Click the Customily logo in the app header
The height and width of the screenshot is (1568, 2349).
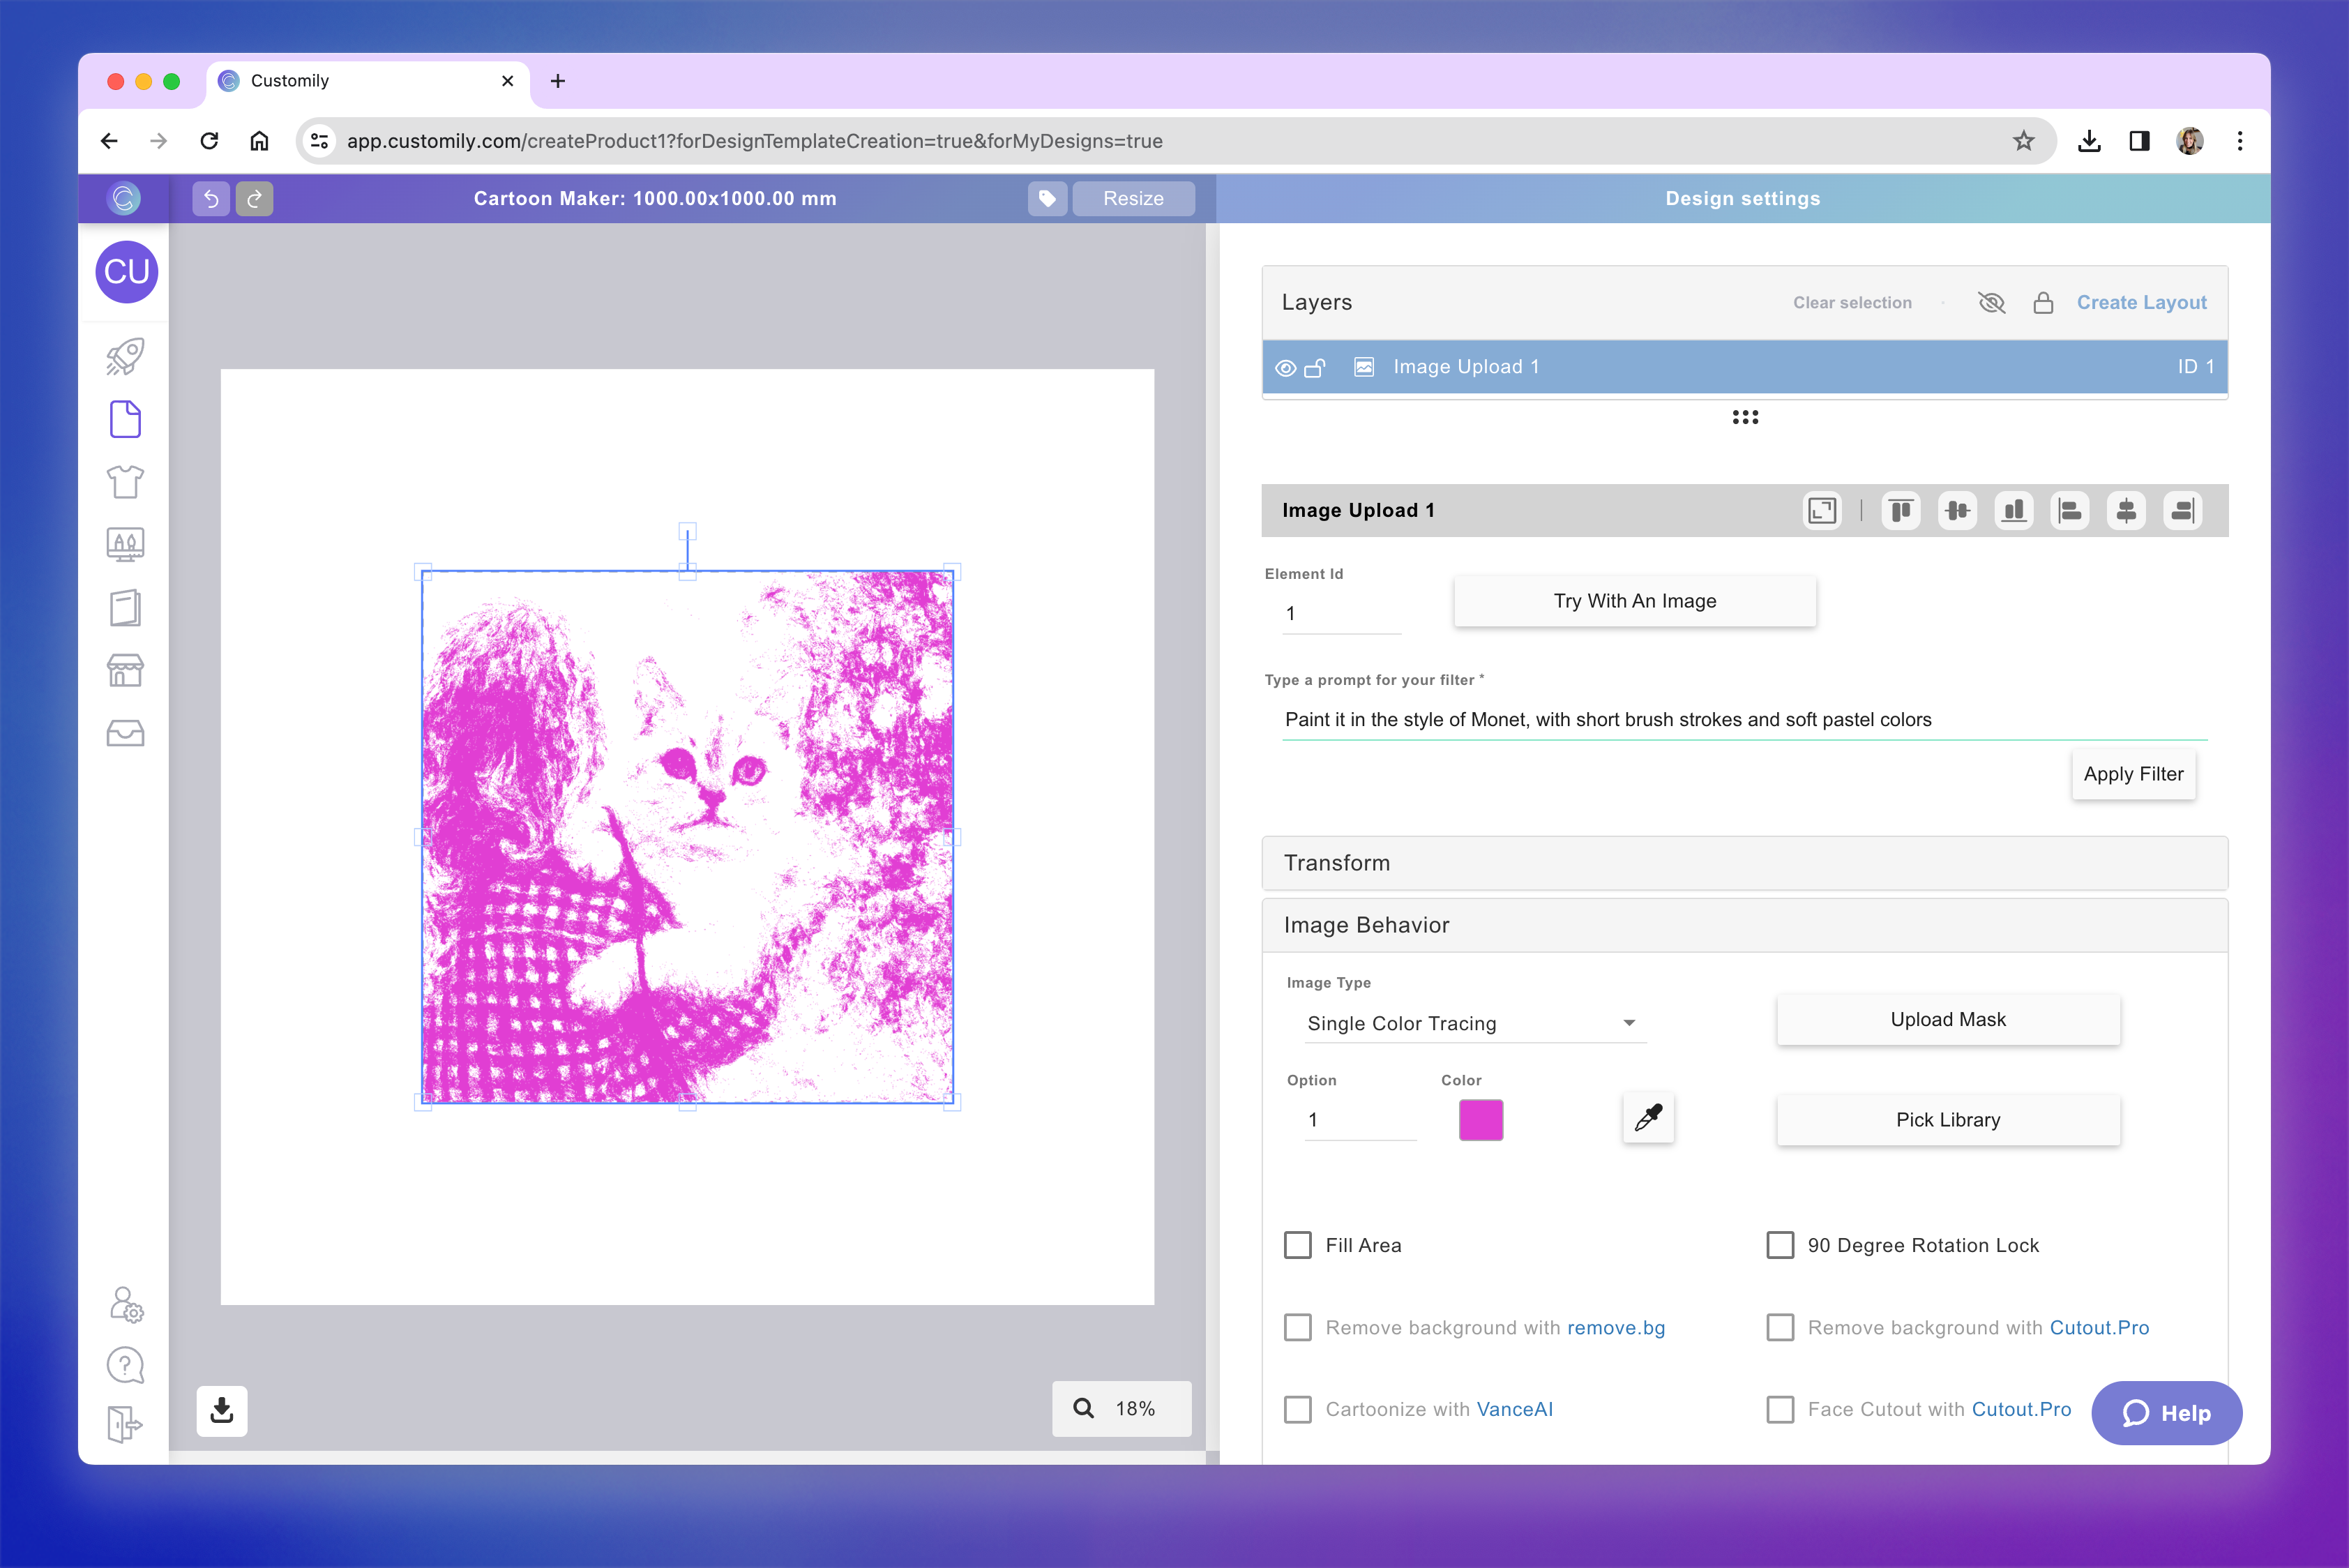coord(124,198)
